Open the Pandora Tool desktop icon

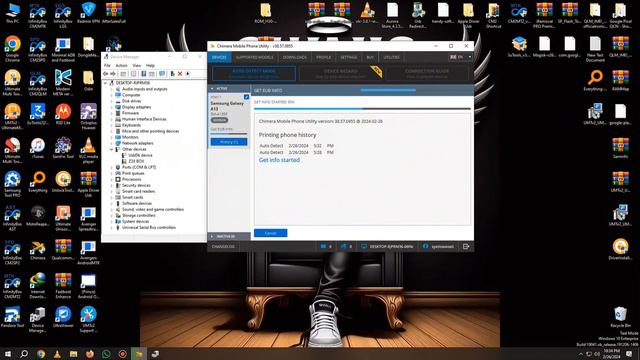[x=12, y=318]
